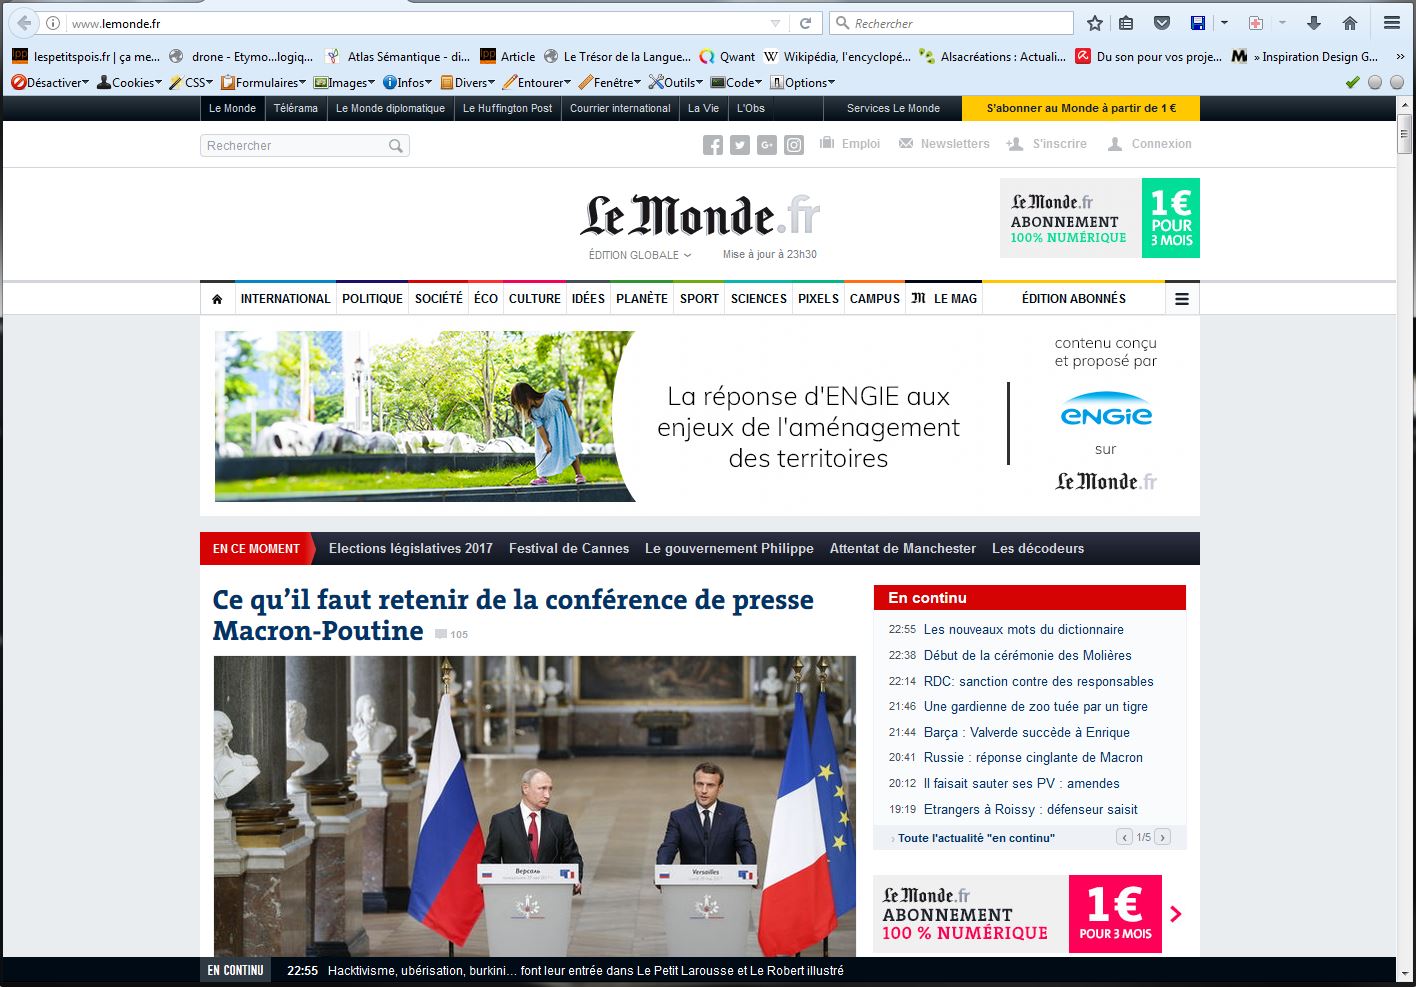Open the PIXELS section

coord(818,299)
